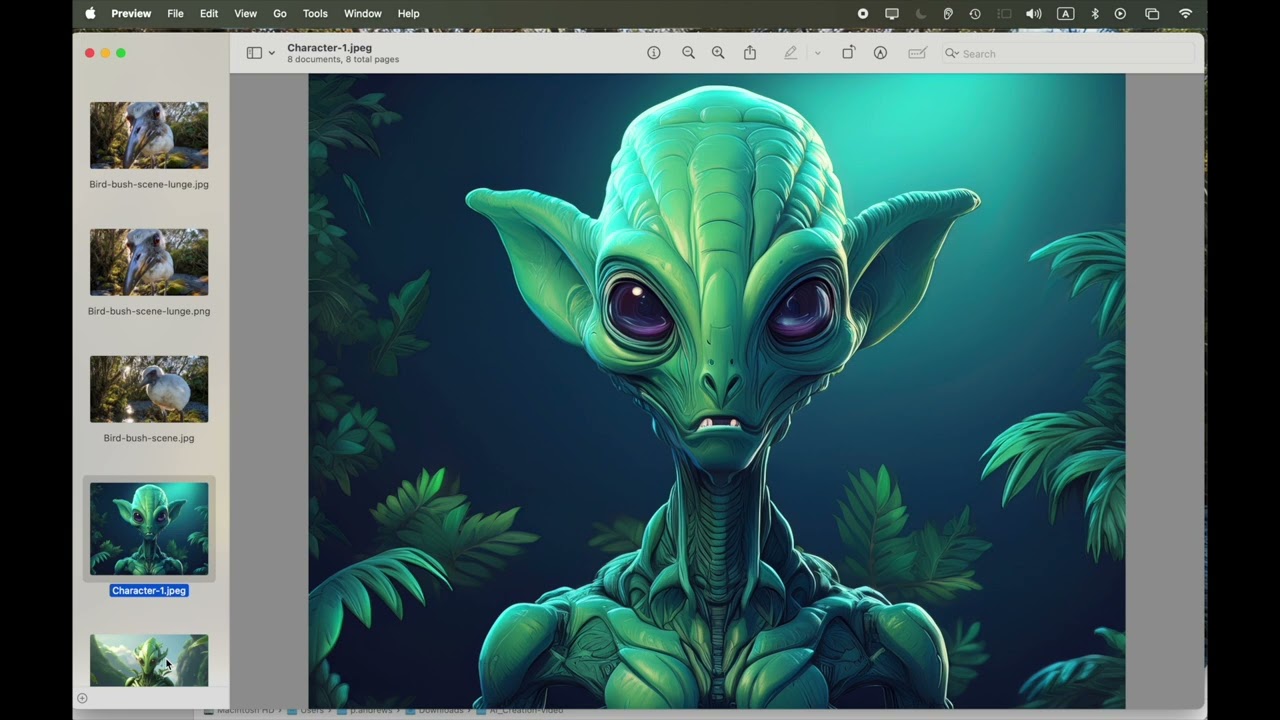Open the View menu

[x=245, y=13]
